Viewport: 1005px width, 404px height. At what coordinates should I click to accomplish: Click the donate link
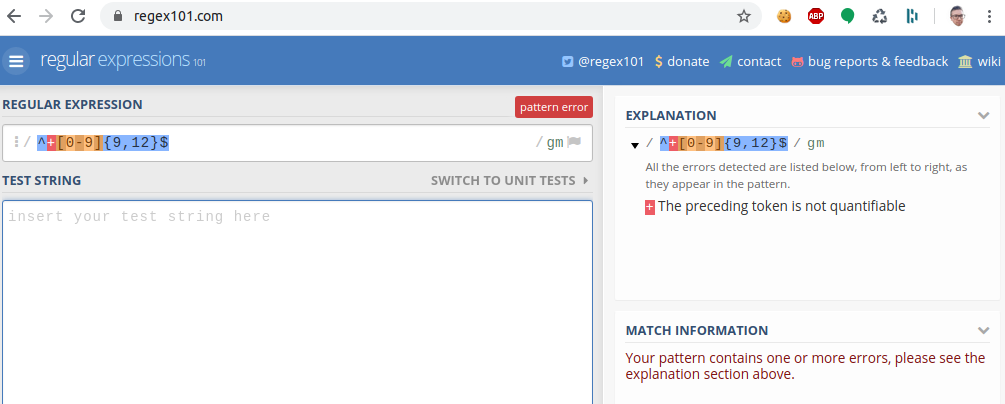pos(681,61)
